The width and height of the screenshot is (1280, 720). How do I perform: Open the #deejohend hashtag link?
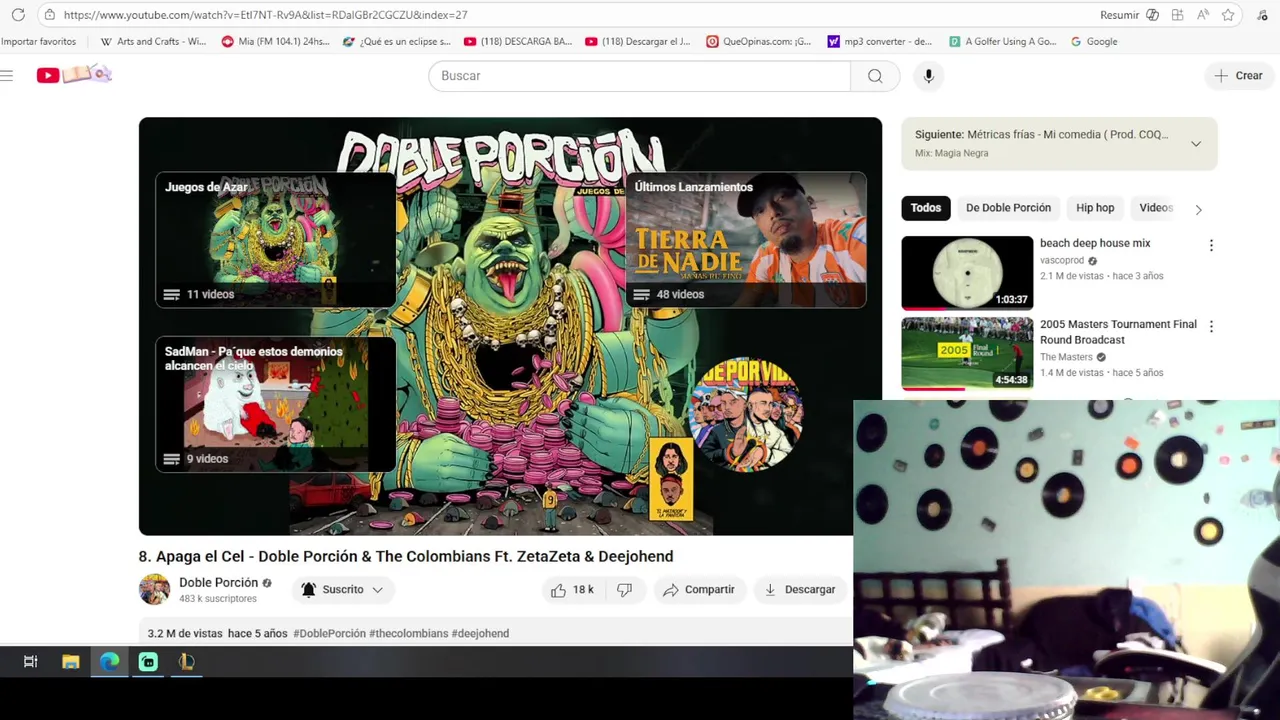pos(480,633)
